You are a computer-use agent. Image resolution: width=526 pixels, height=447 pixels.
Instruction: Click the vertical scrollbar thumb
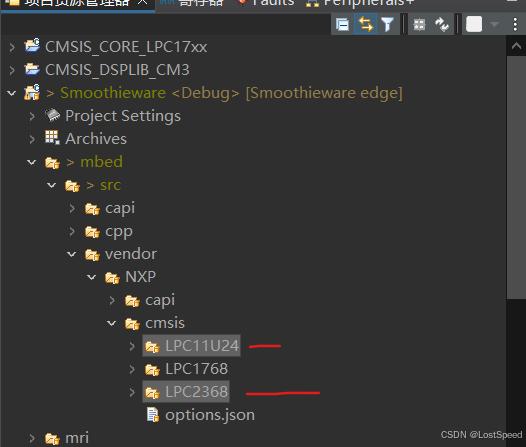click(x=516, y=177)
